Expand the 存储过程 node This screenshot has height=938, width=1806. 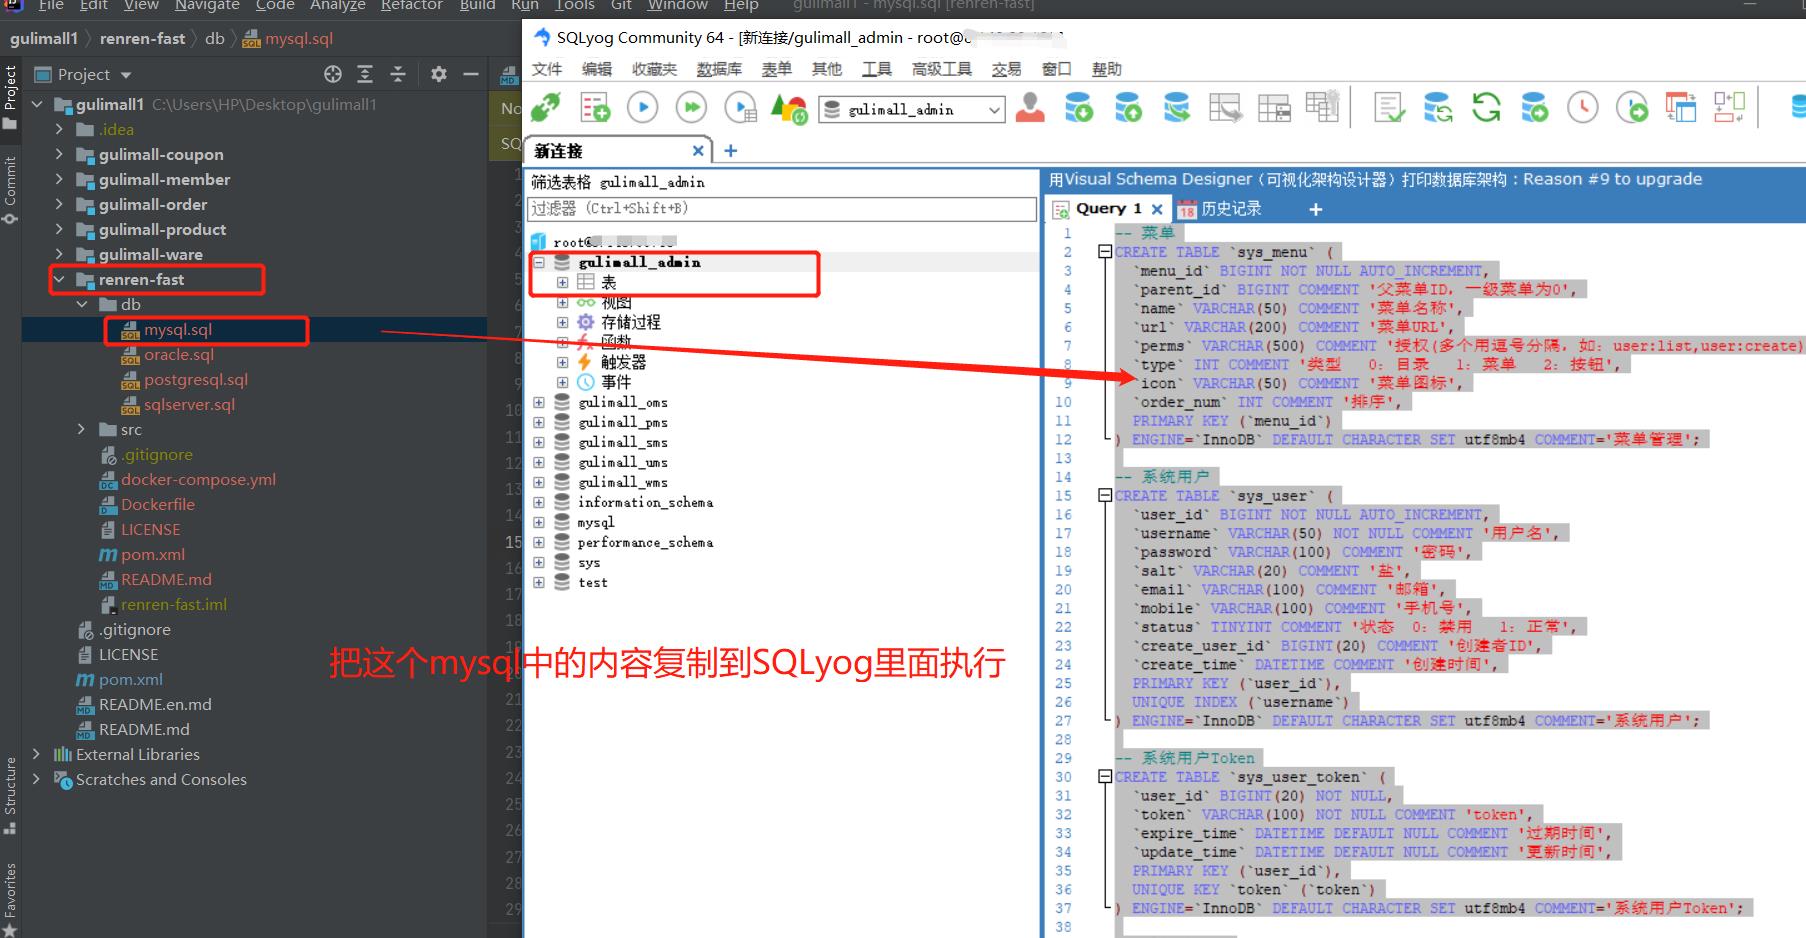tap(562, 322)
